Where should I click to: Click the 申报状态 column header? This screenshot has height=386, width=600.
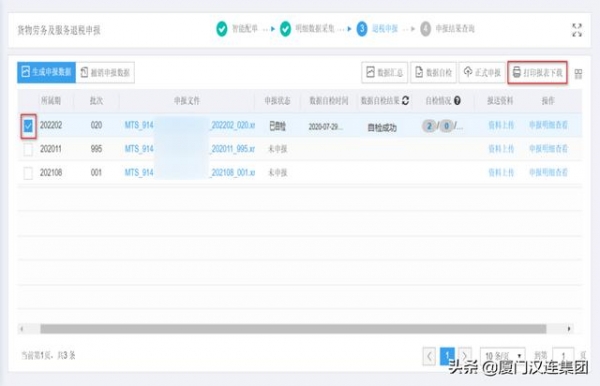click(x=277, y=101)
